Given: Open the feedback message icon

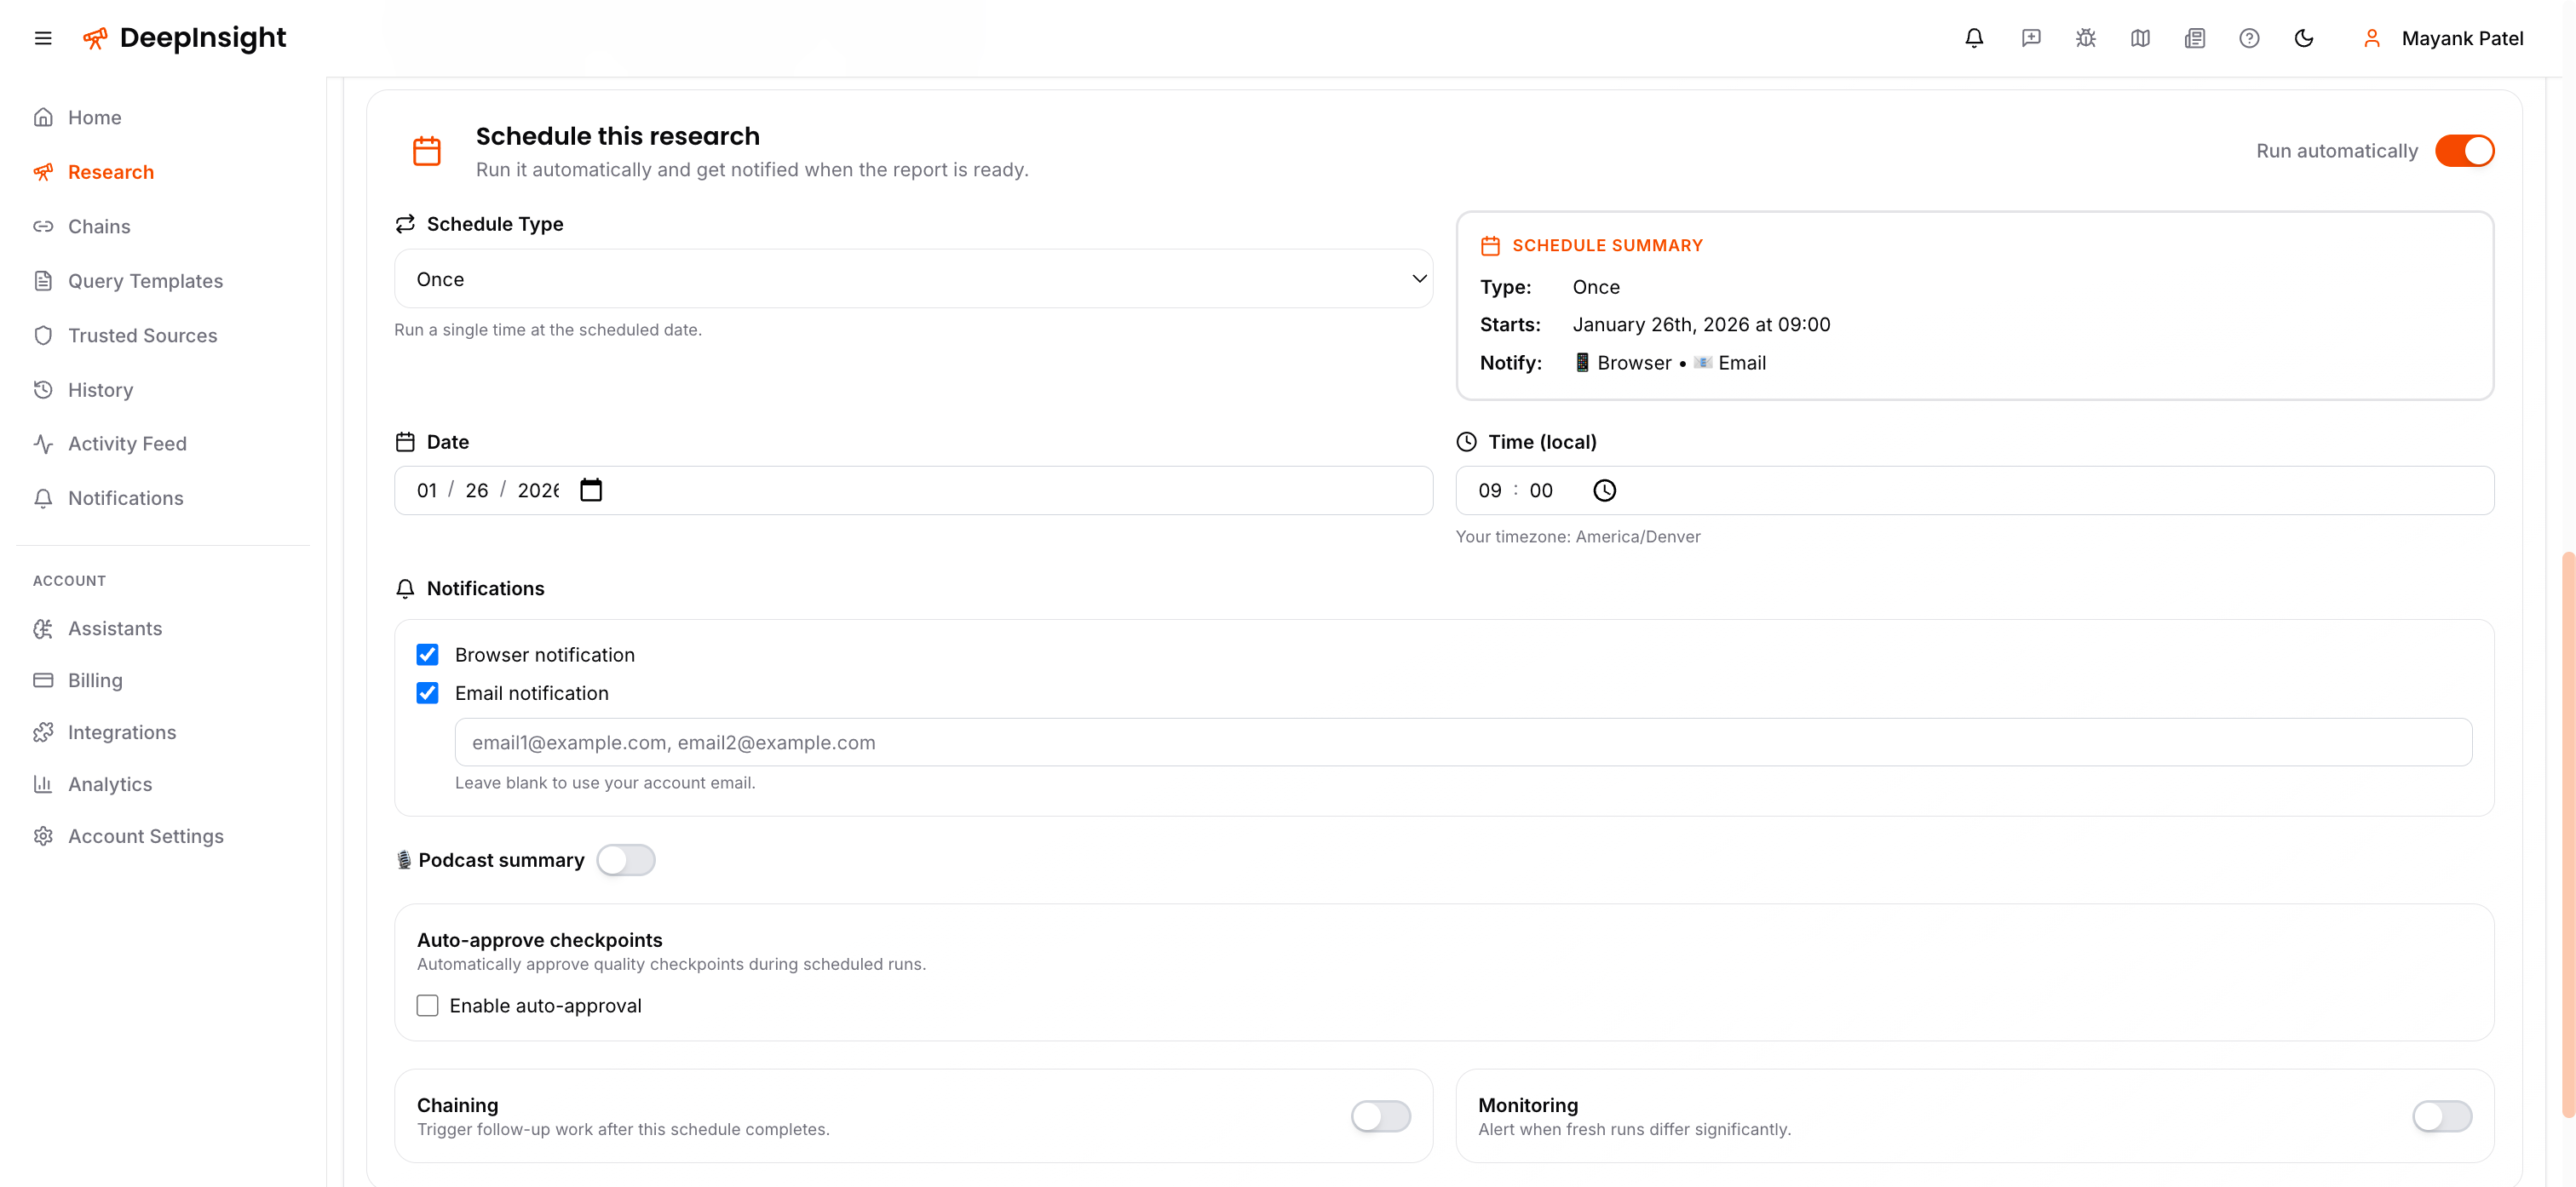Looking at the screenshot, I should coord(2031,37).
